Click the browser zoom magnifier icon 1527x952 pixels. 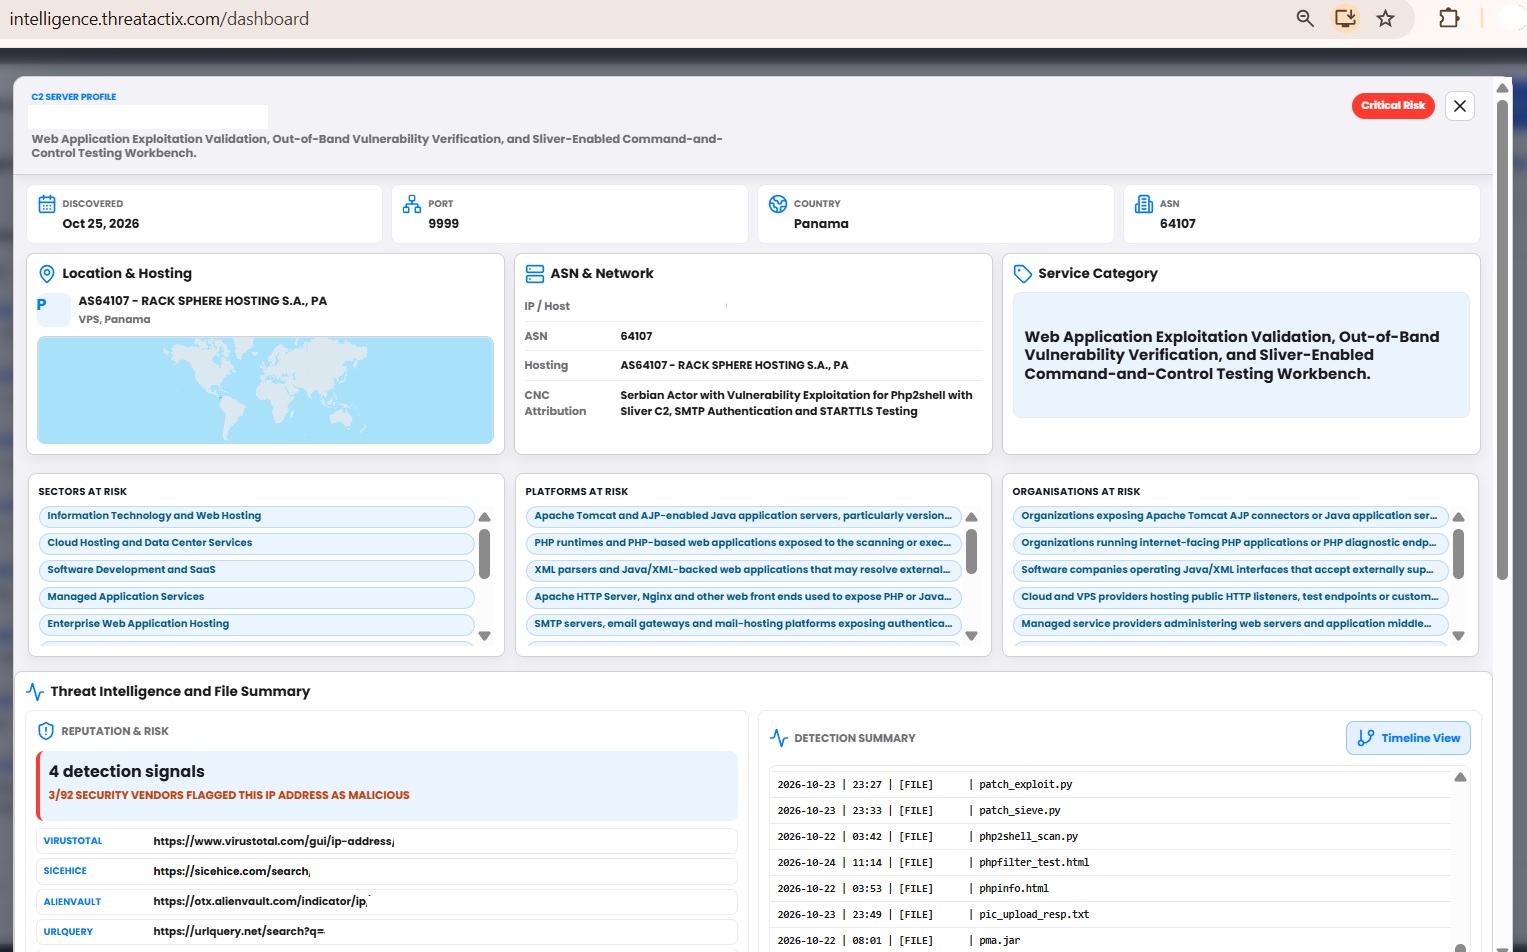pyautogui.click(x=1305, y=18)
